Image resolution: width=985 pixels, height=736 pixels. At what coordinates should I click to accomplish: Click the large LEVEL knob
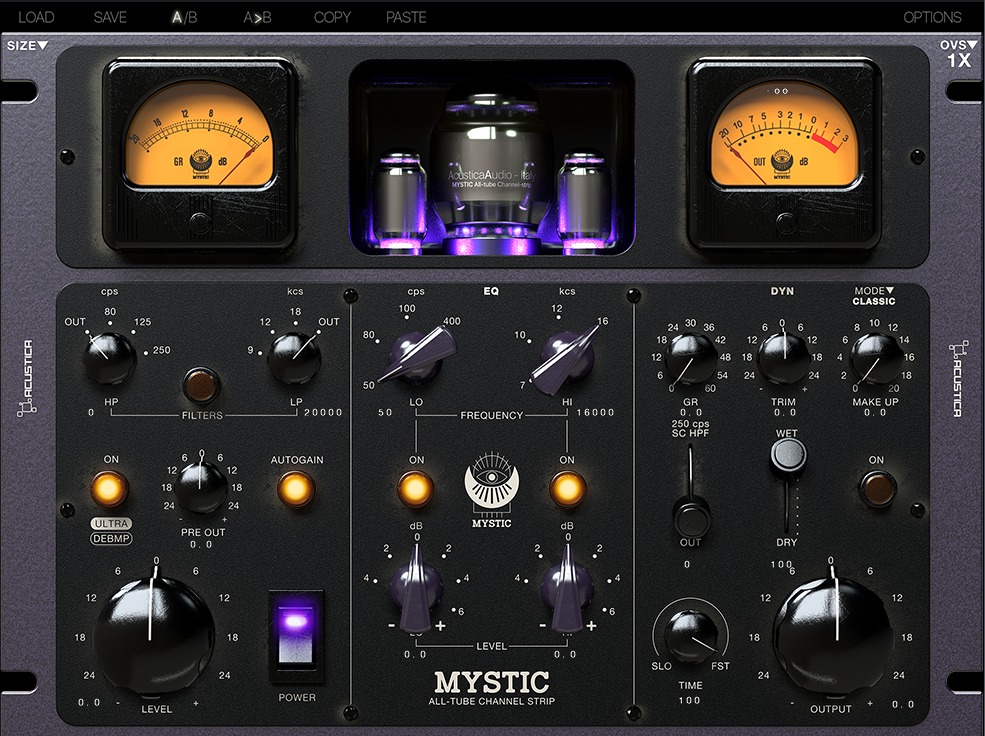tap(155, 634)
